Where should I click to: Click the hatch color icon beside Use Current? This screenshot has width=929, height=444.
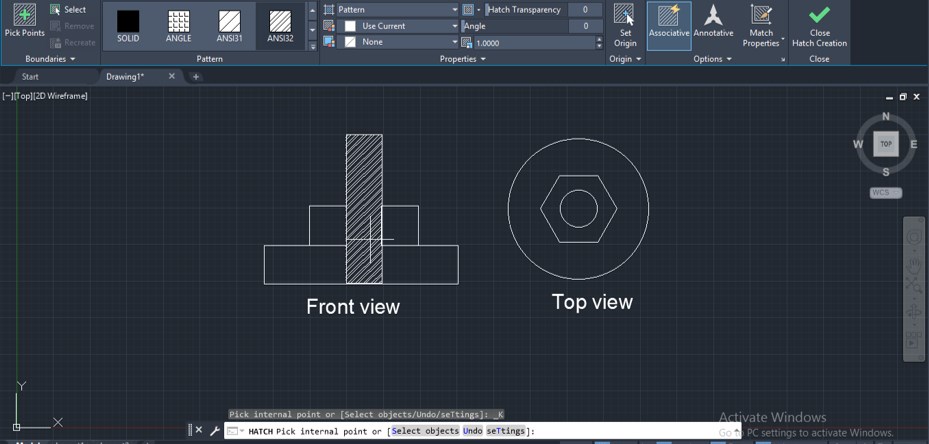click(329, 25)
